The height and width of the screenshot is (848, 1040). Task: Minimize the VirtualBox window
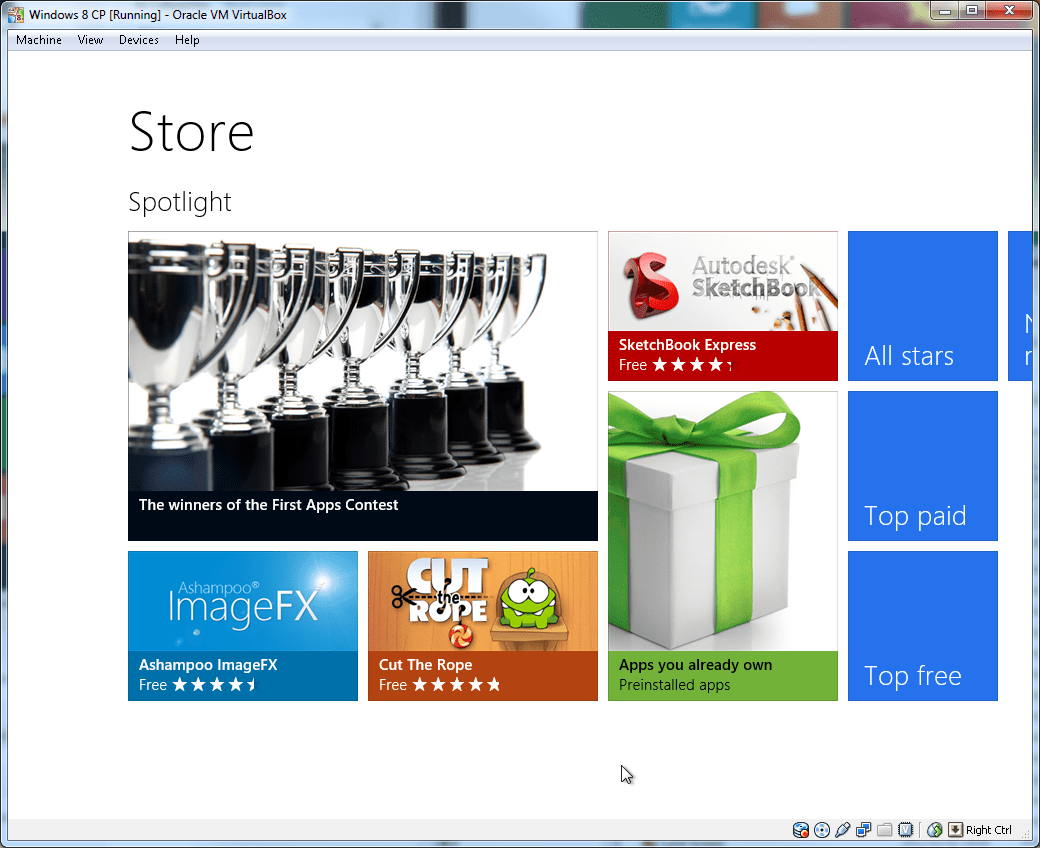click(945, 11)
